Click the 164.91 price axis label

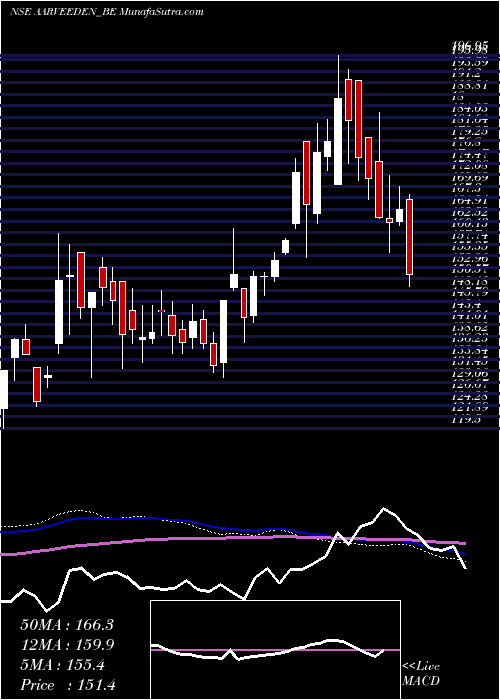(x=469, y=201)
